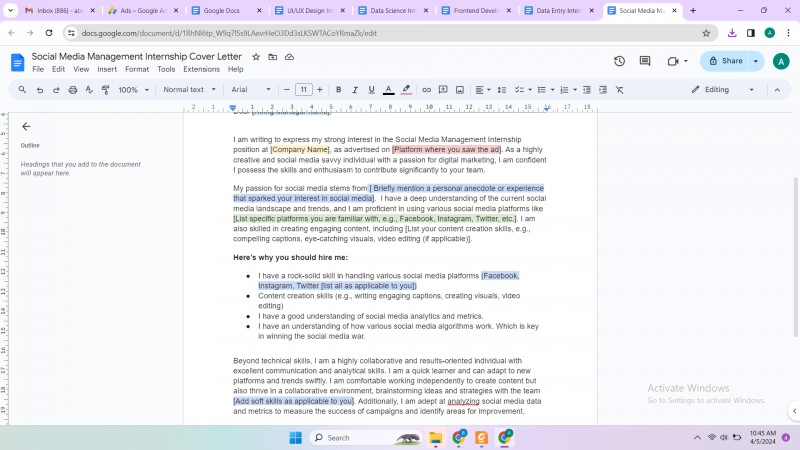Decrease paragraph indent
The image size is (800, 450).
(587, 90)
